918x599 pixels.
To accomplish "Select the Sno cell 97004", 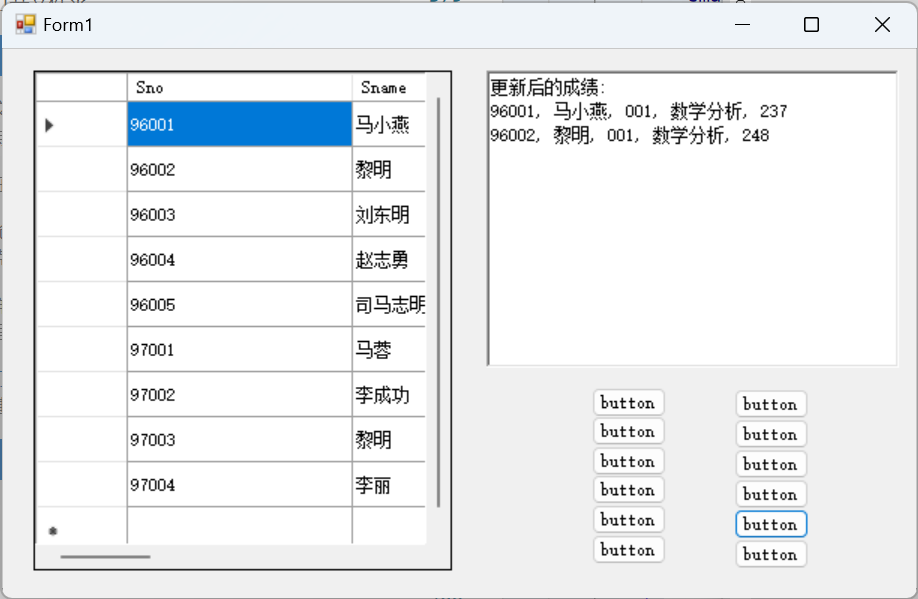I will click(239, 485).
